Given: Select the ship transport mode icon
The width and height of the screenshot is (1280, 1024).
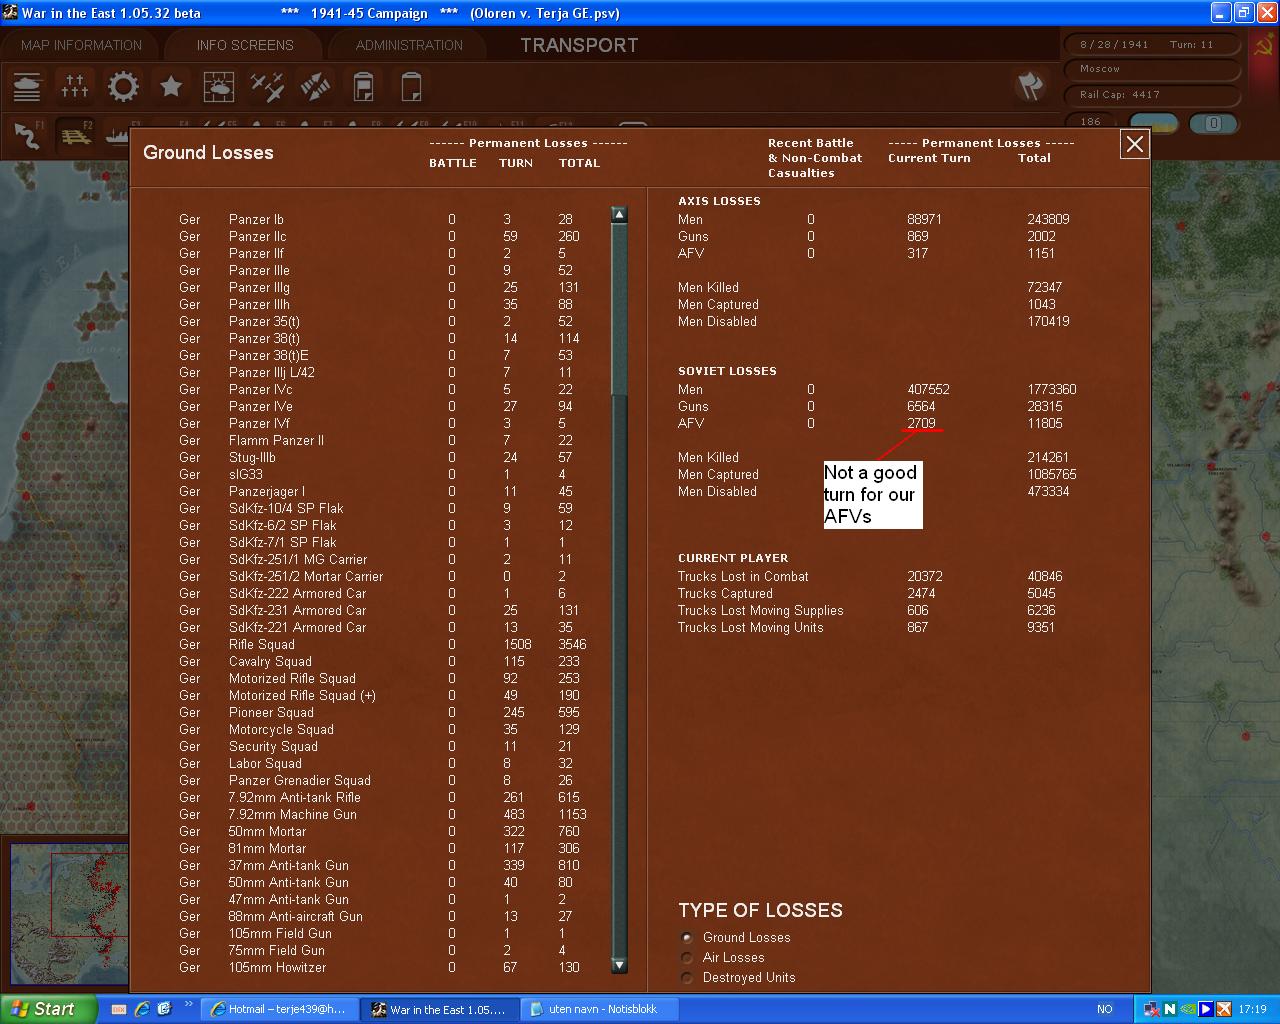Looking at the screenshot, I should [116, 134].
